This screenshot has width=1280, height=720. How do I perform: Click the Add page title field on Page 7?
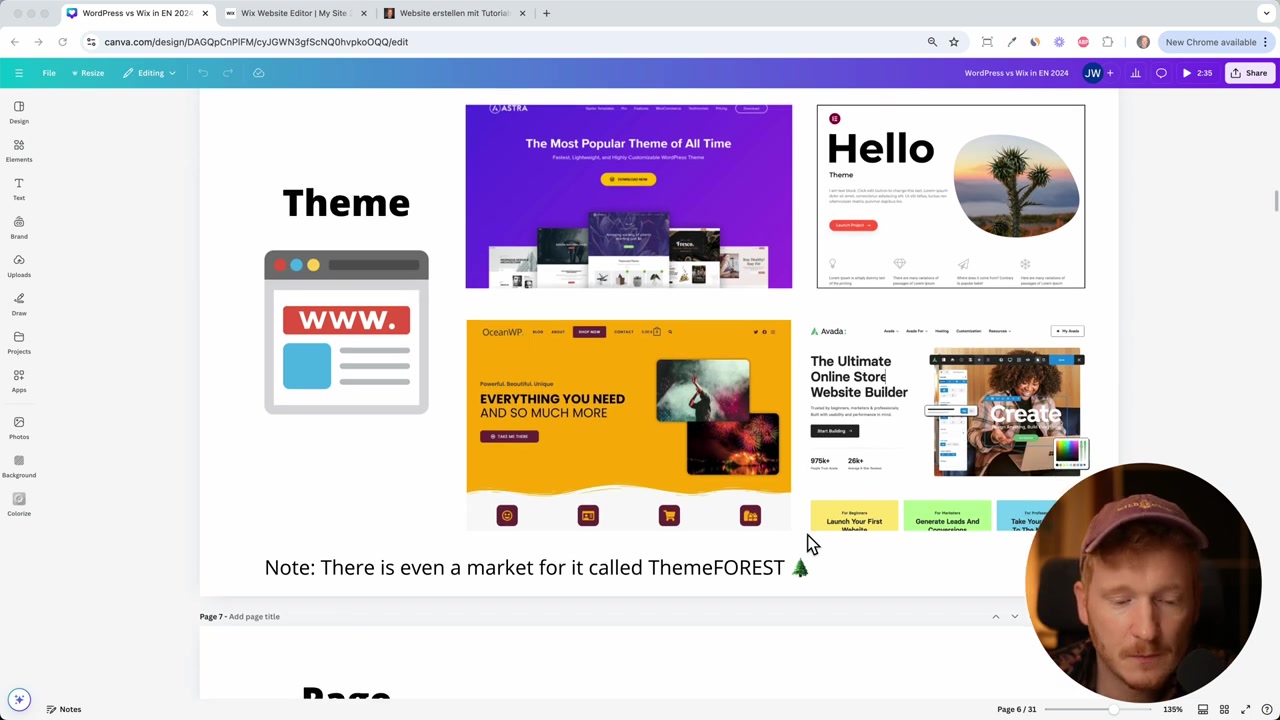pos(254,617)
